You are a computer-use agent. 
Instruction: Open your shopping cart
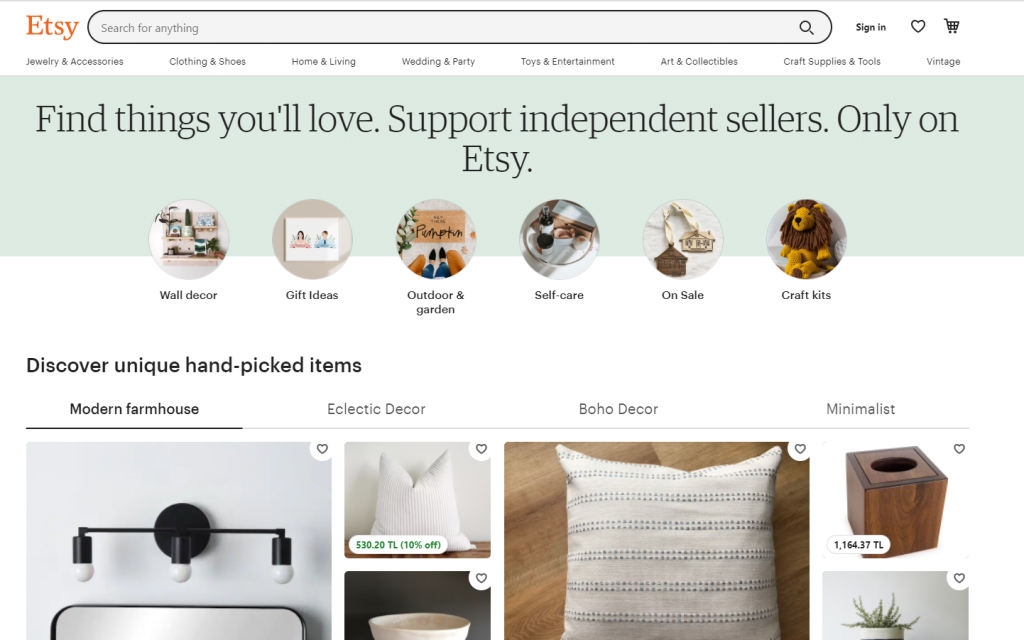[951, 26]
